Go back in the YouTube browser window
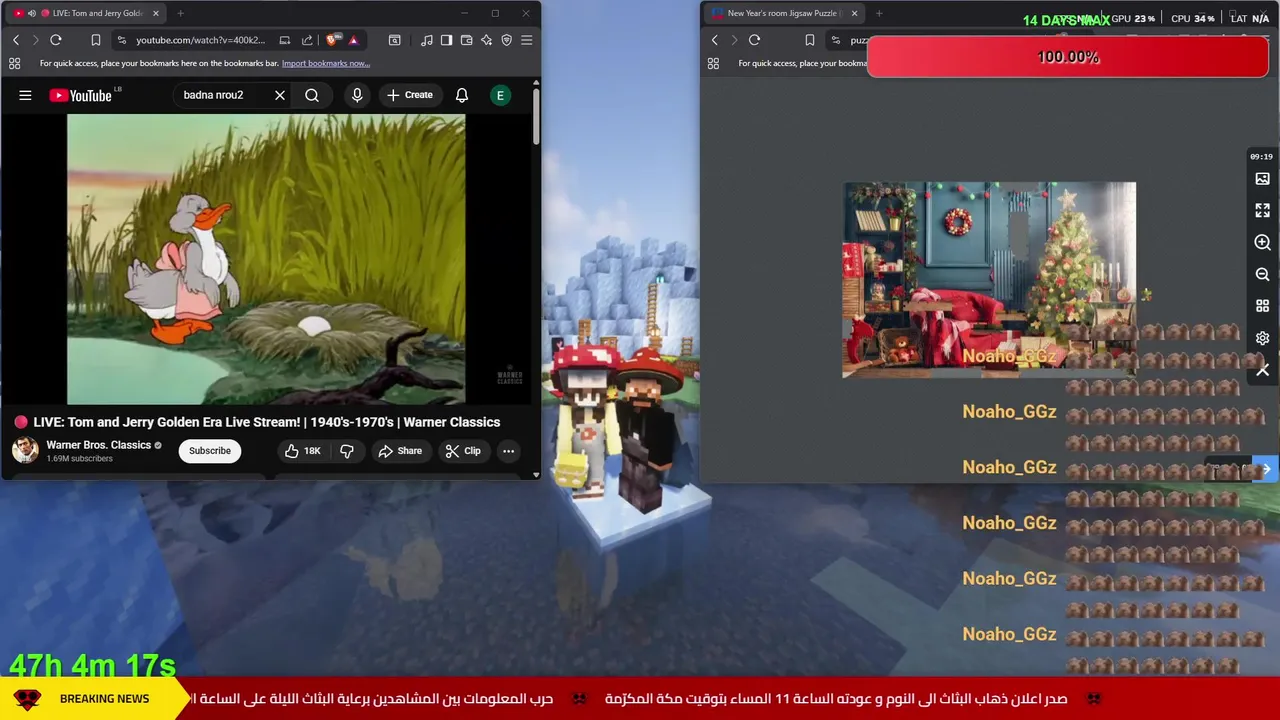Screen dimensions: 1280x720 (16, 40)
